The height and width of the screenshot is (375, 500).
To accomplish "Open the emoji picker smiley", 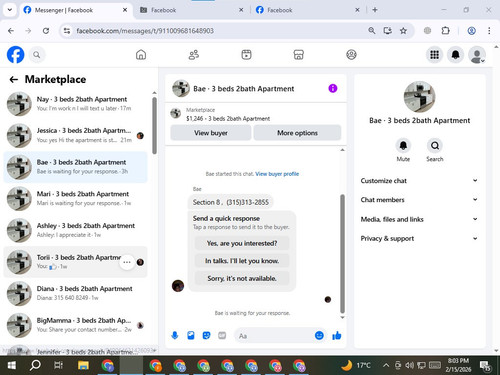I will tap(319, 336).
